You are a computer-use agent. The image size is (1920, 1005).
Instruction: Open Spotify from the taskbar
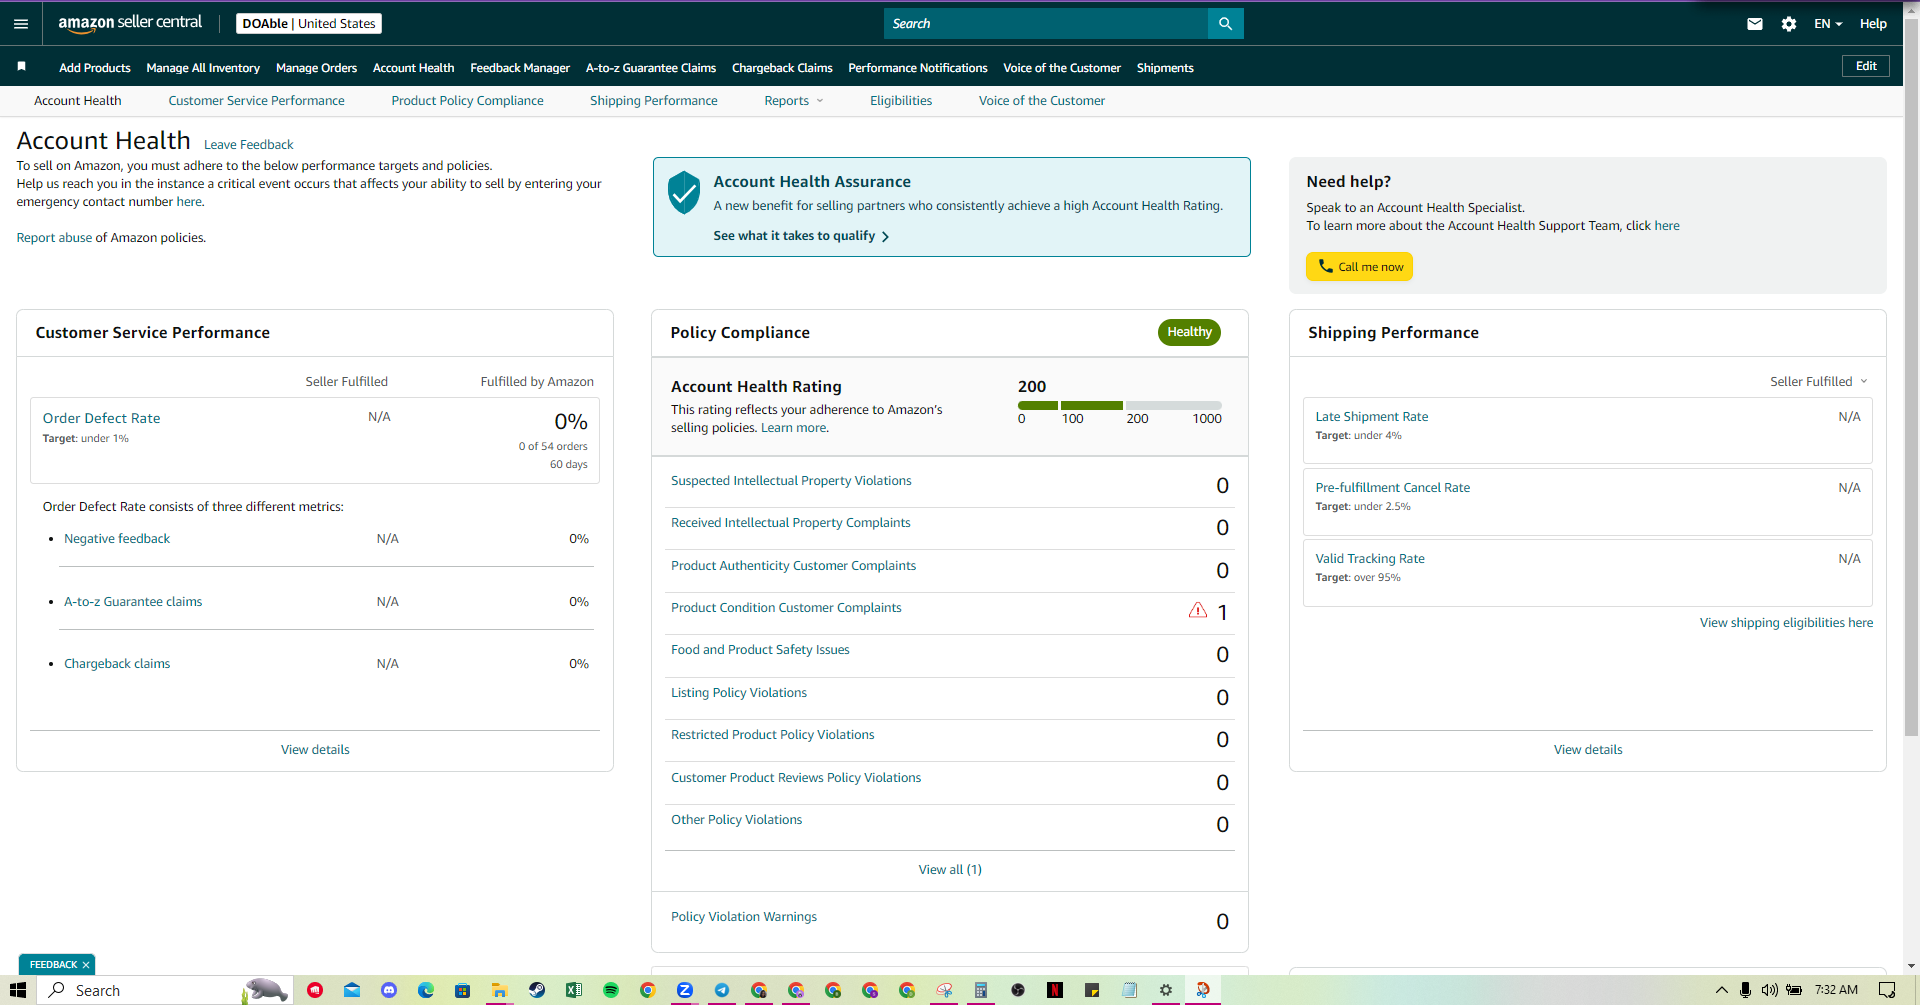point(611,990)
